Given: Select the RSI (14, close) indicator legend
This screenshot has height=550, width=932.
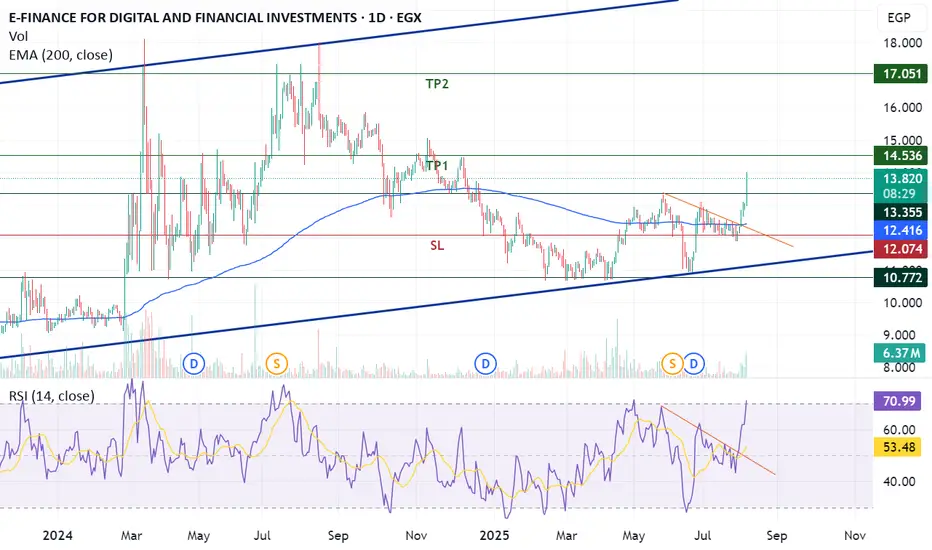Looking at the screenshot, I should coord(52,396).
